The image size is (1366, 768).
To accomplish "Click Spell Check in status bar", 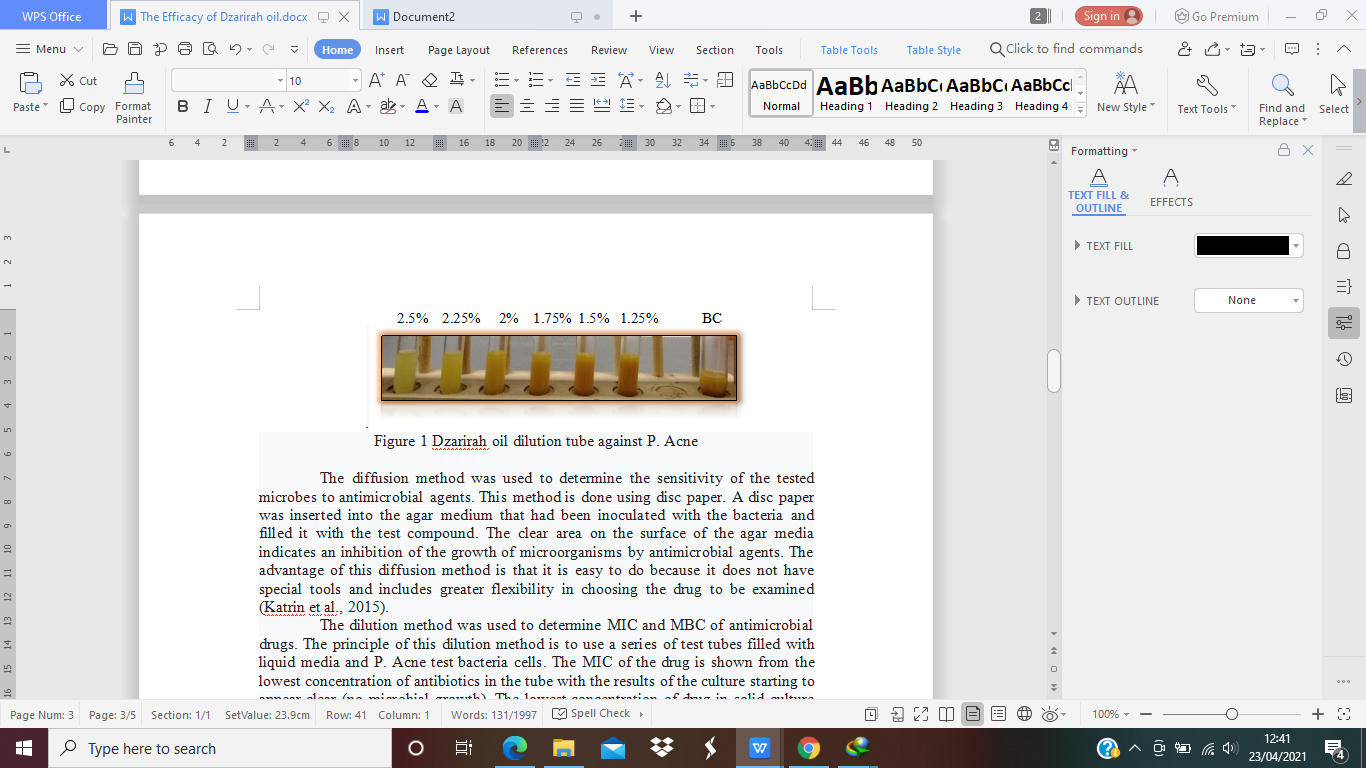I will [x=593, y=714].
